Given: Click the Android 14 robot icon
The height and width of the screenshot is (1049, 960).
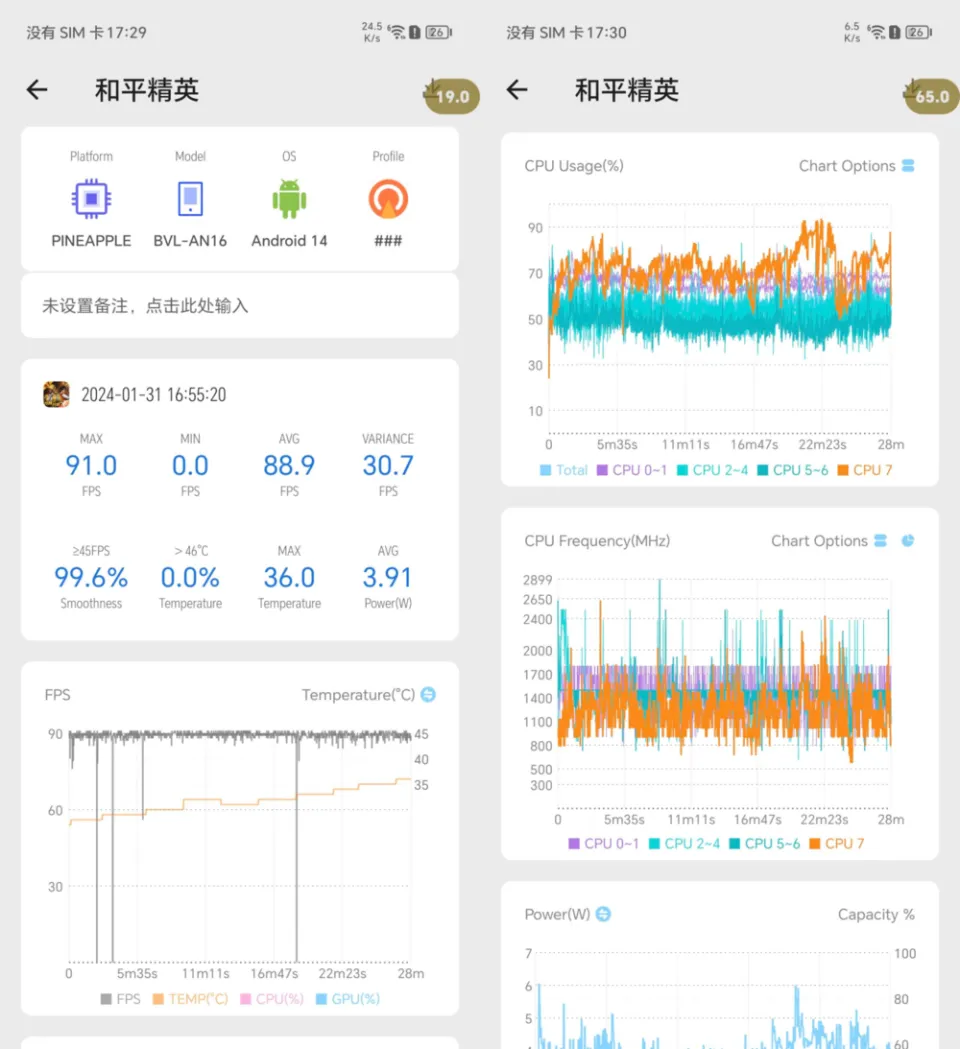Looking at the screenshot, I should (x=289, y=199).
